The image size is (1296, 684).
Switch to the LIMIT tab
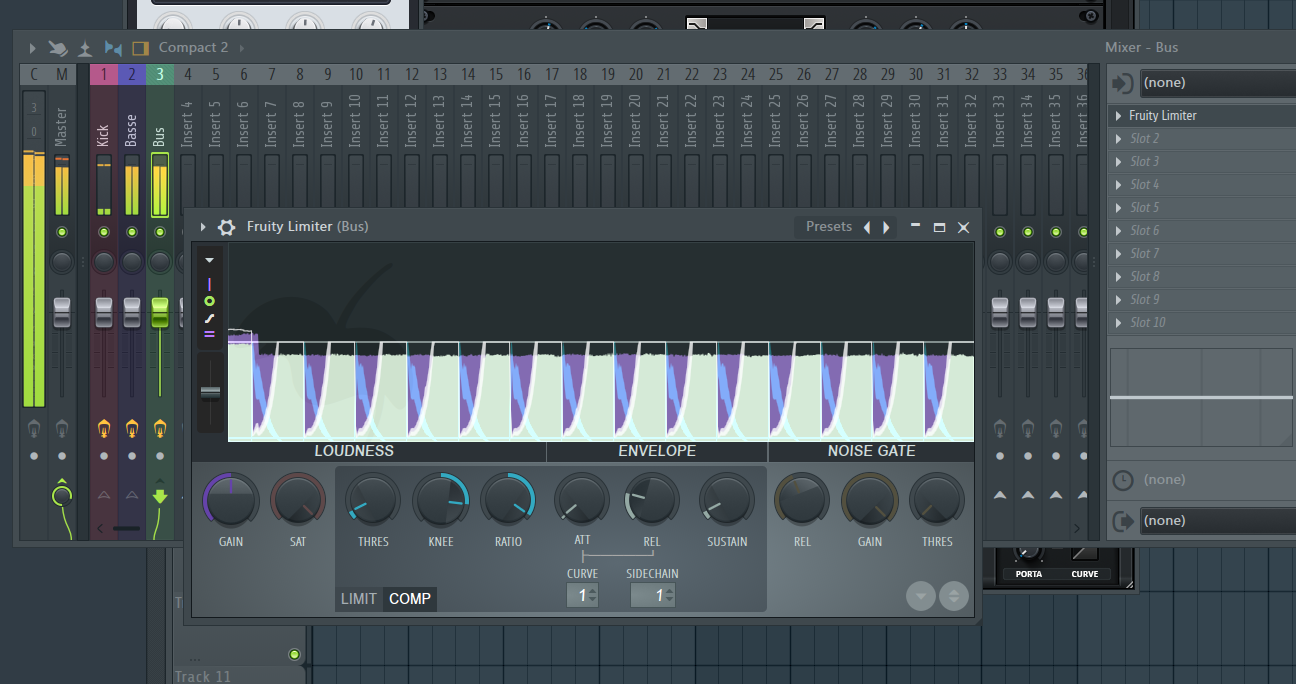click(359, 599)
